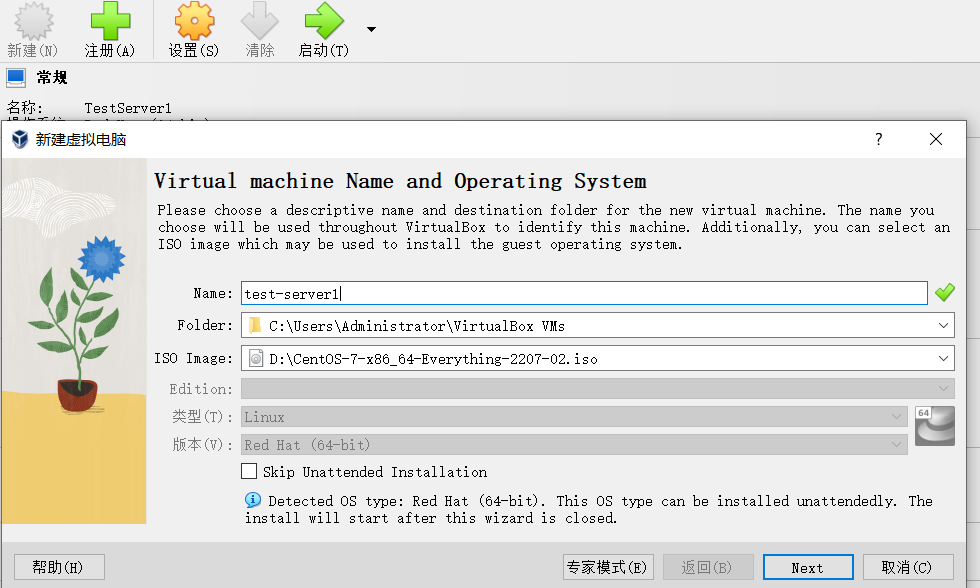Click the 帮助(H) help button
980x588 pixels.
click(59, 567)
